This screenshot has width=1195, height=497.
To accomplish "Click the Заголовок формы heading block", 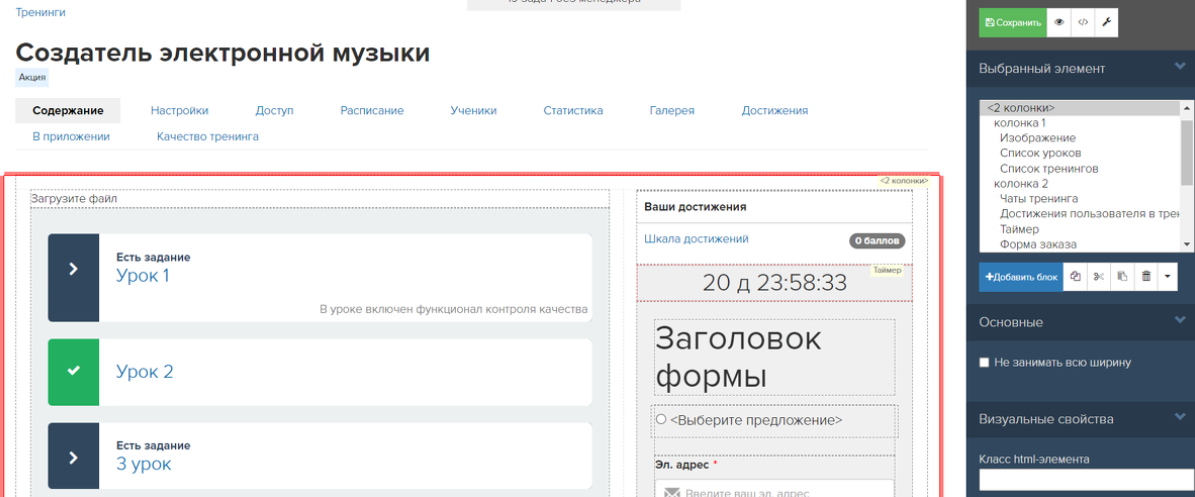I will click(x=774, y=358).
